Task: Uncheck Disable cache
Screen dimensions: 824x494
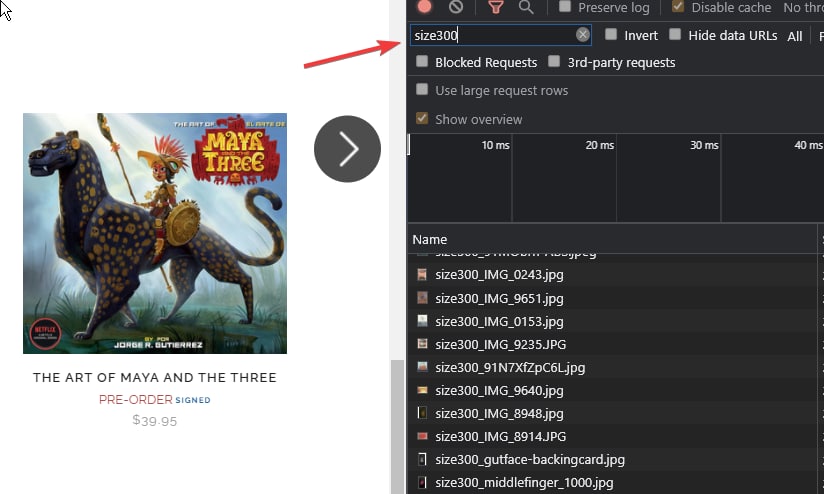Action: (x=678, y=7)
